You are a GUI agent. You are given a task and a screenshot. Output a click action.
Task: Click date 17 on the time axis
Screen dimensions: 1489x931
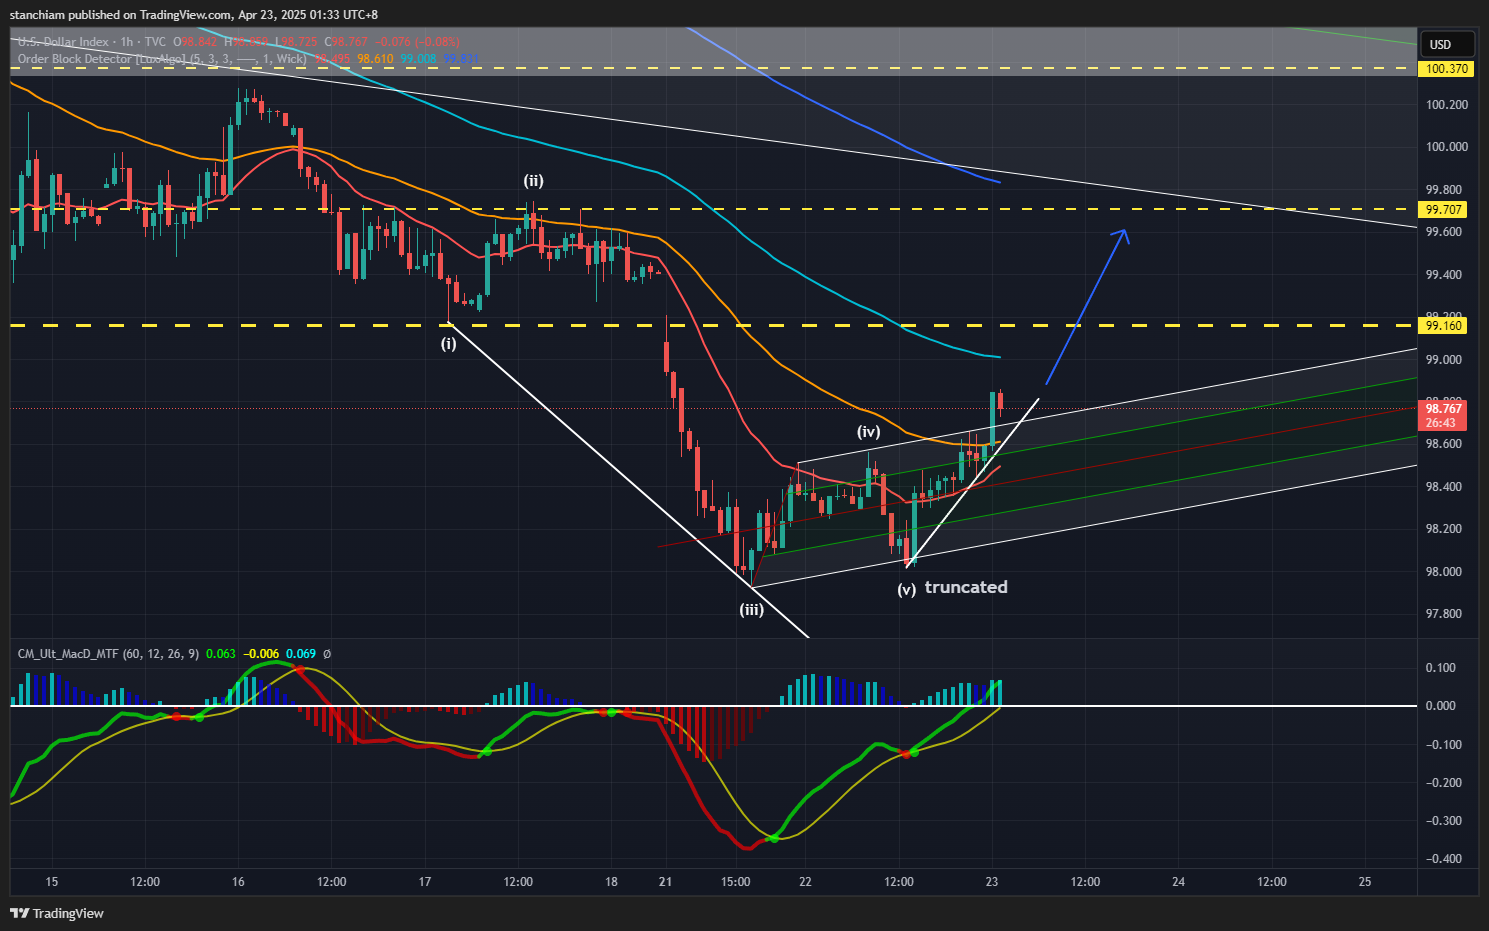point(425,882)
